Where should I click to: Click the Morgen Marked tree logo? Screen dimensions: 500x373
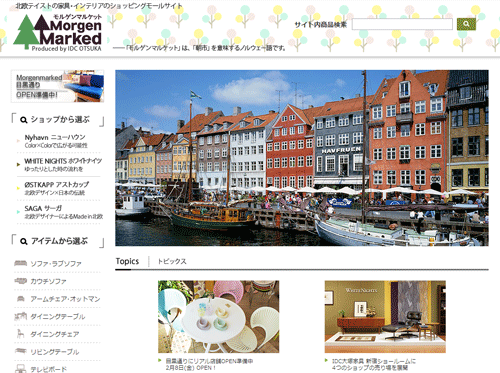[57, 33]
